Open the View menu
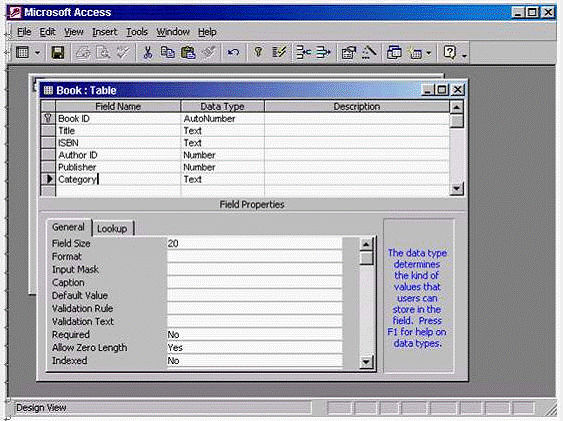Viewport: 563px width, 421px height. tap(74, 32)
